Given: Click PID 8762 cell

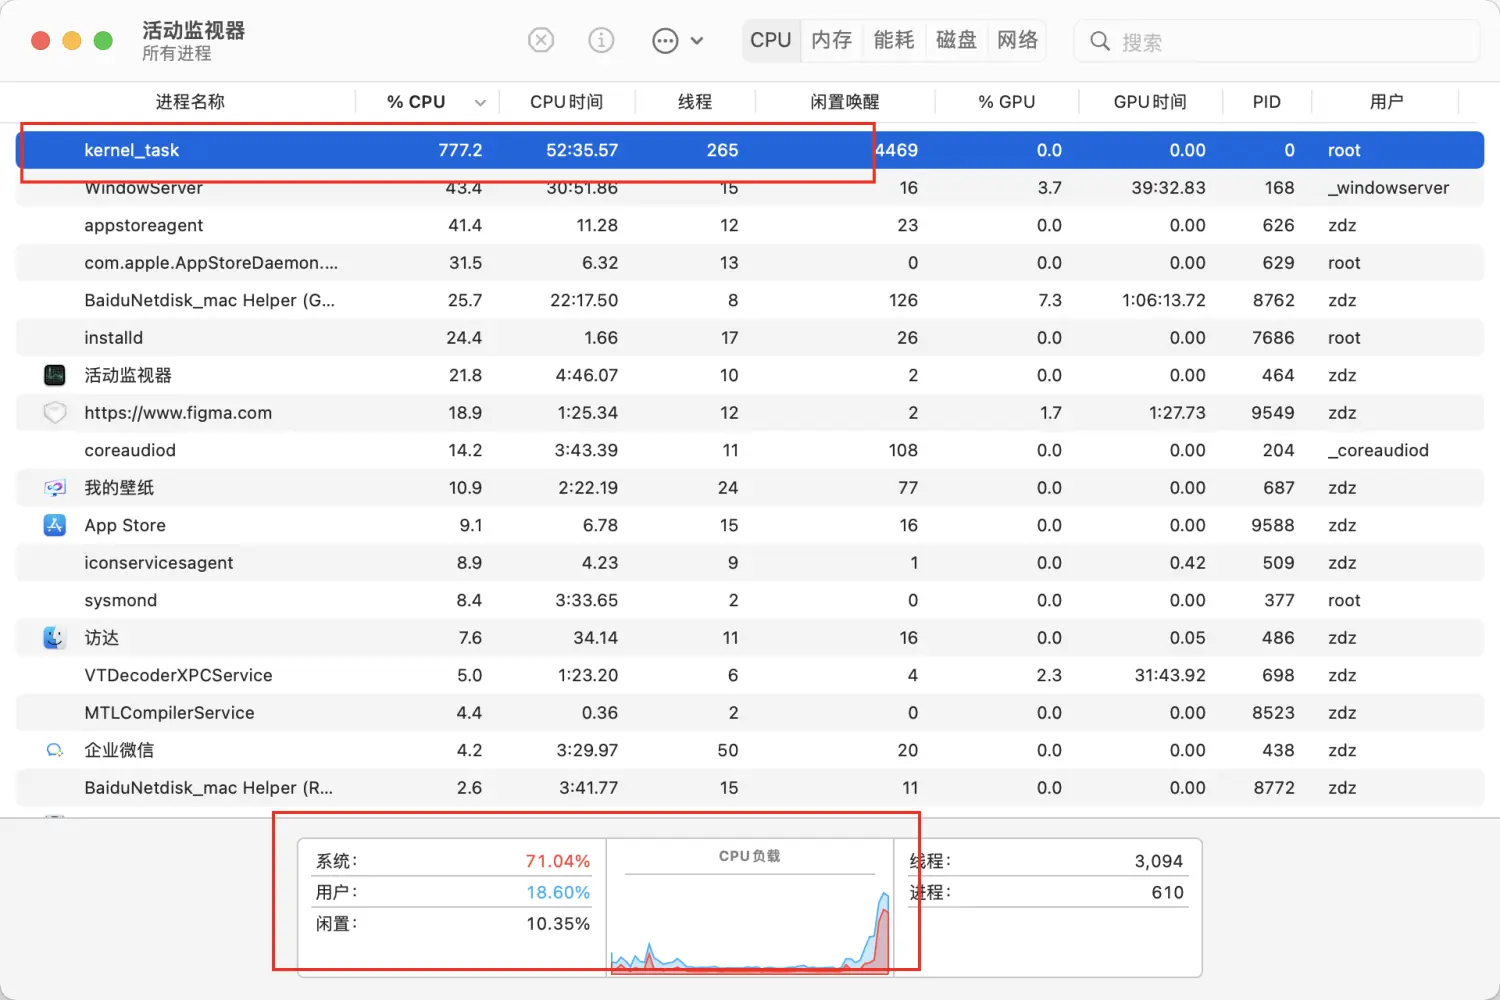Looking at the screenshot, I should (1273, 300).
